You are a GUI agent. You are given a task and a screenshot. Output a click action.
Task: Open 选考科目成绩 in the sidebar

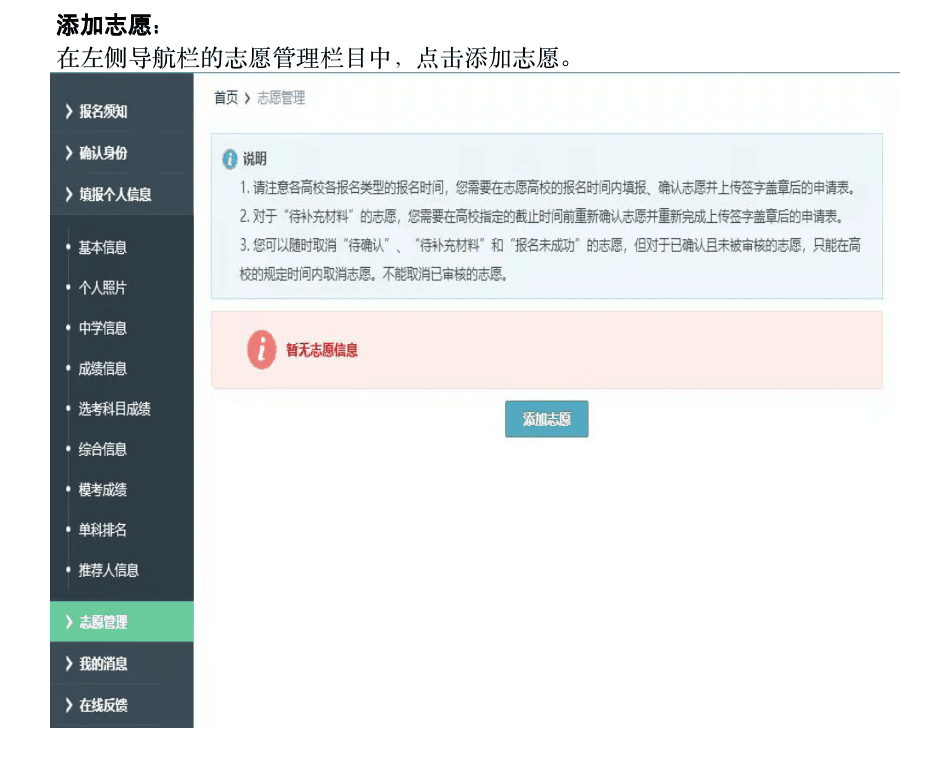pos(114,409)
